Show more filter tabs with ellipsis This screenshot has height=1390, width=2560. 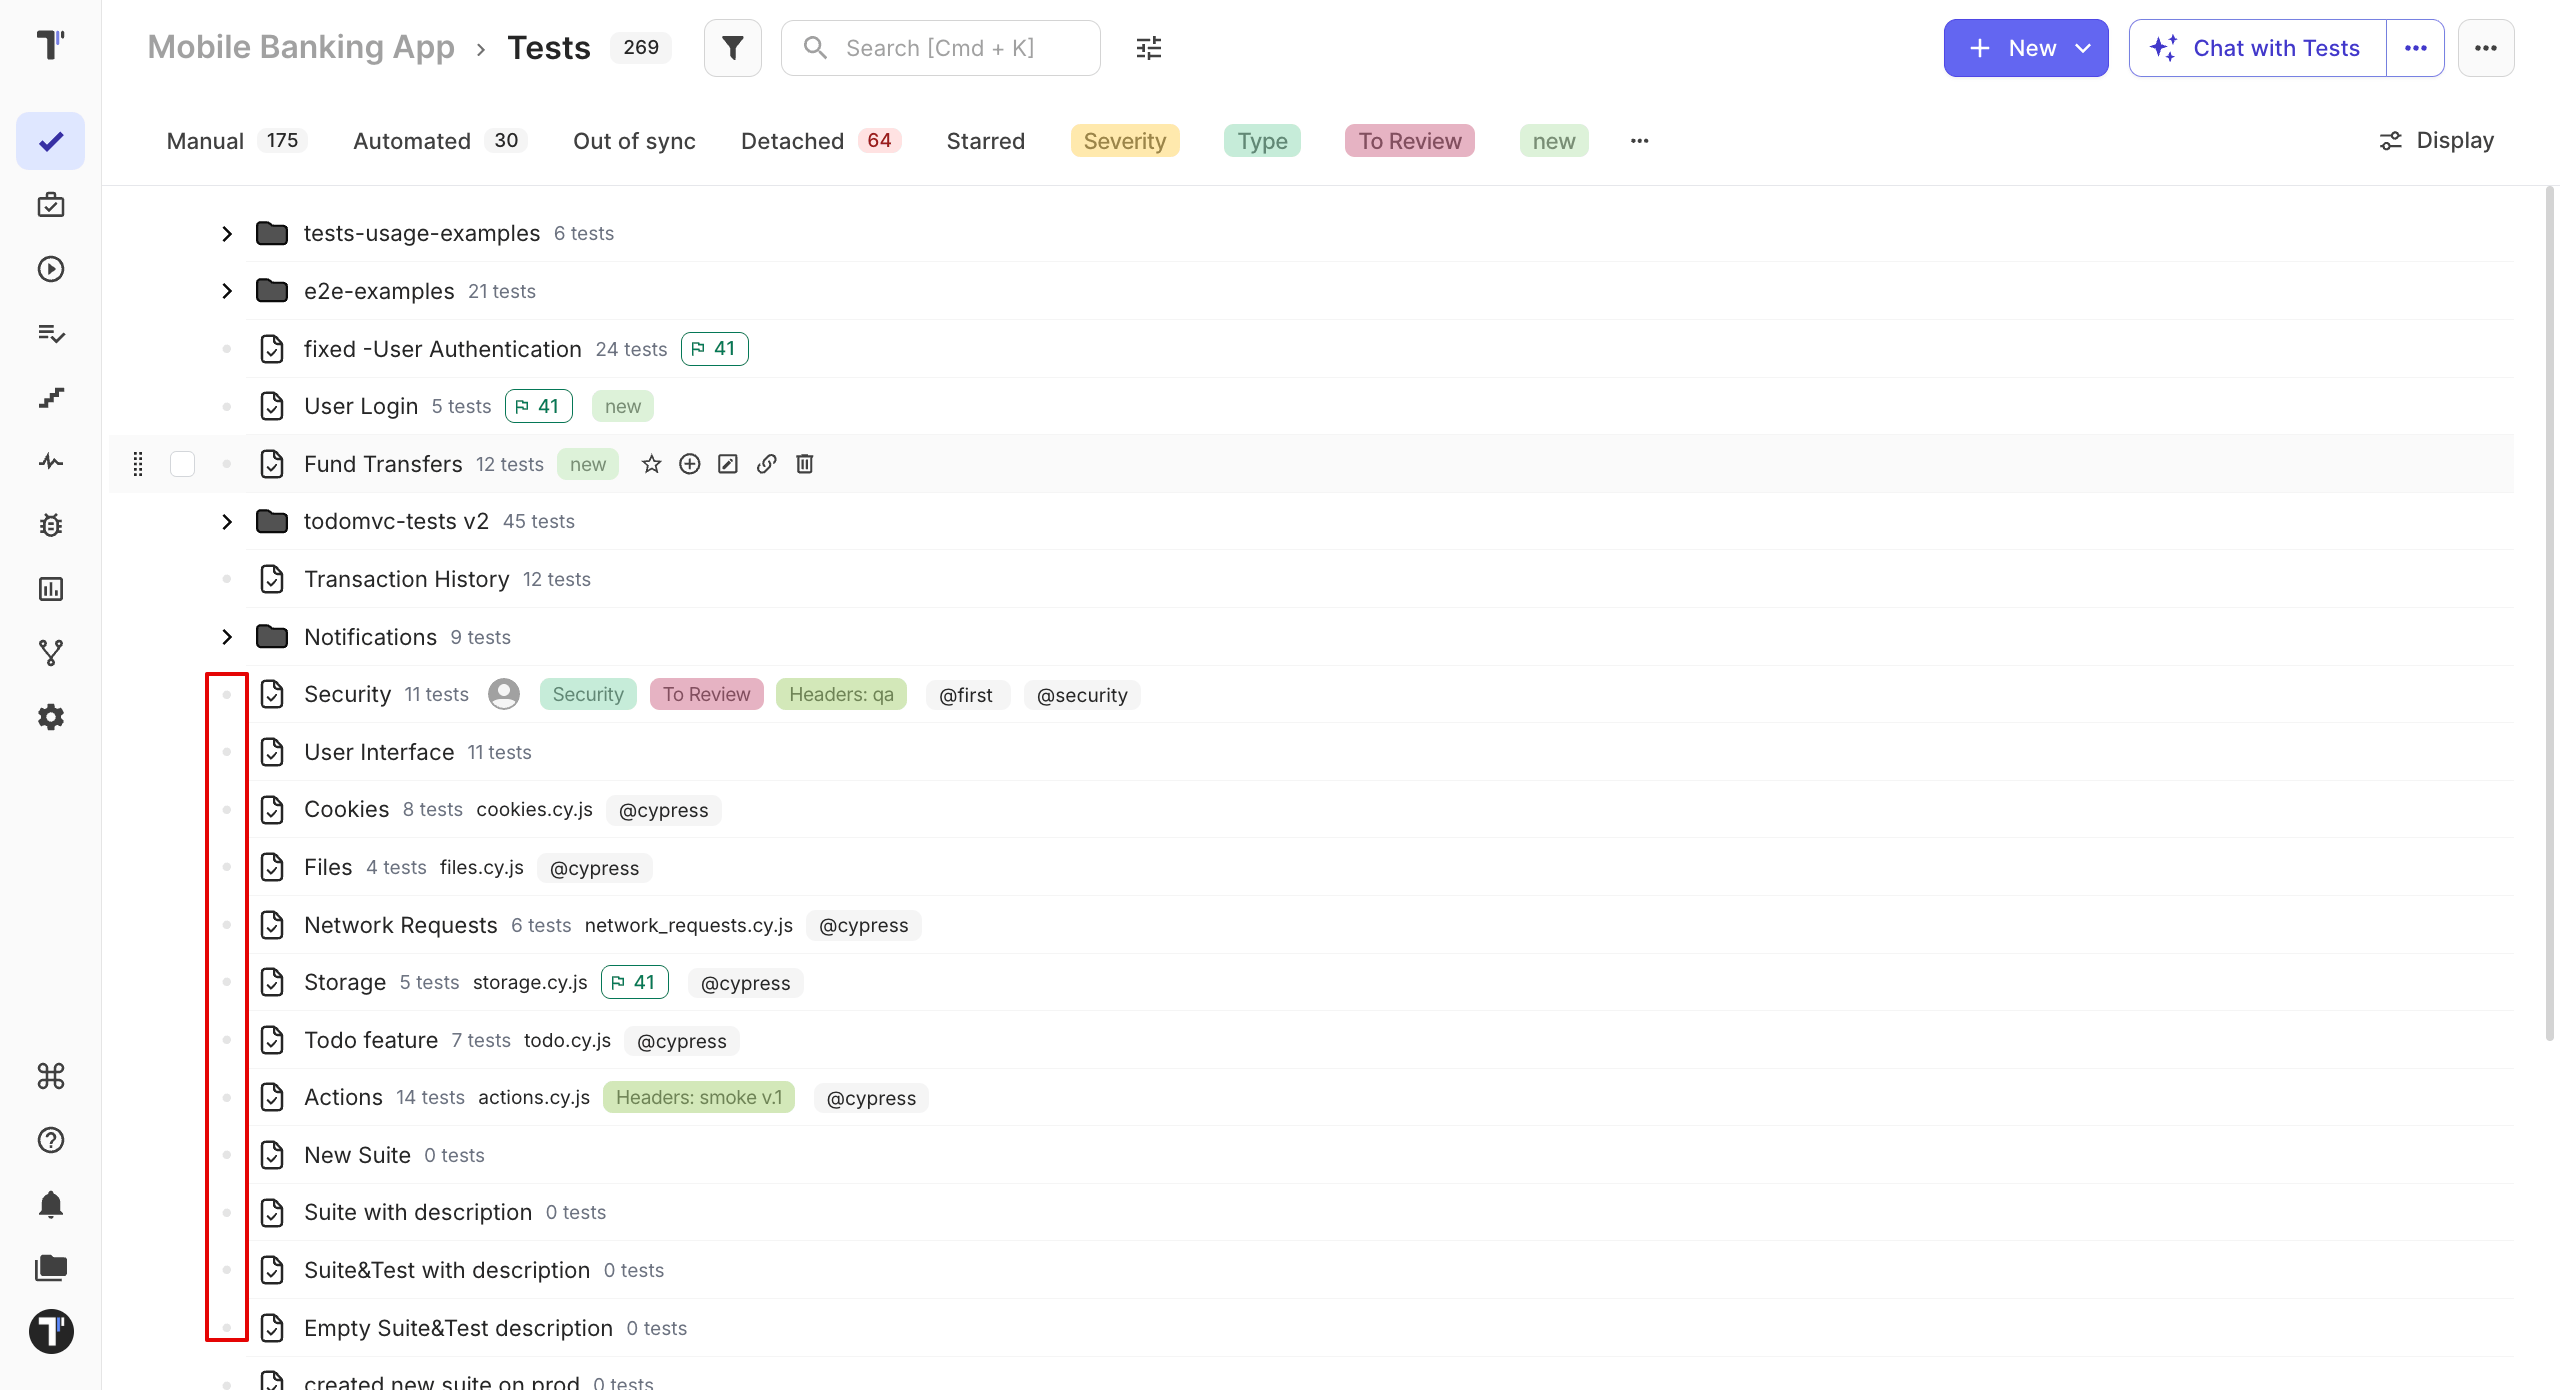pos(1640,141)
